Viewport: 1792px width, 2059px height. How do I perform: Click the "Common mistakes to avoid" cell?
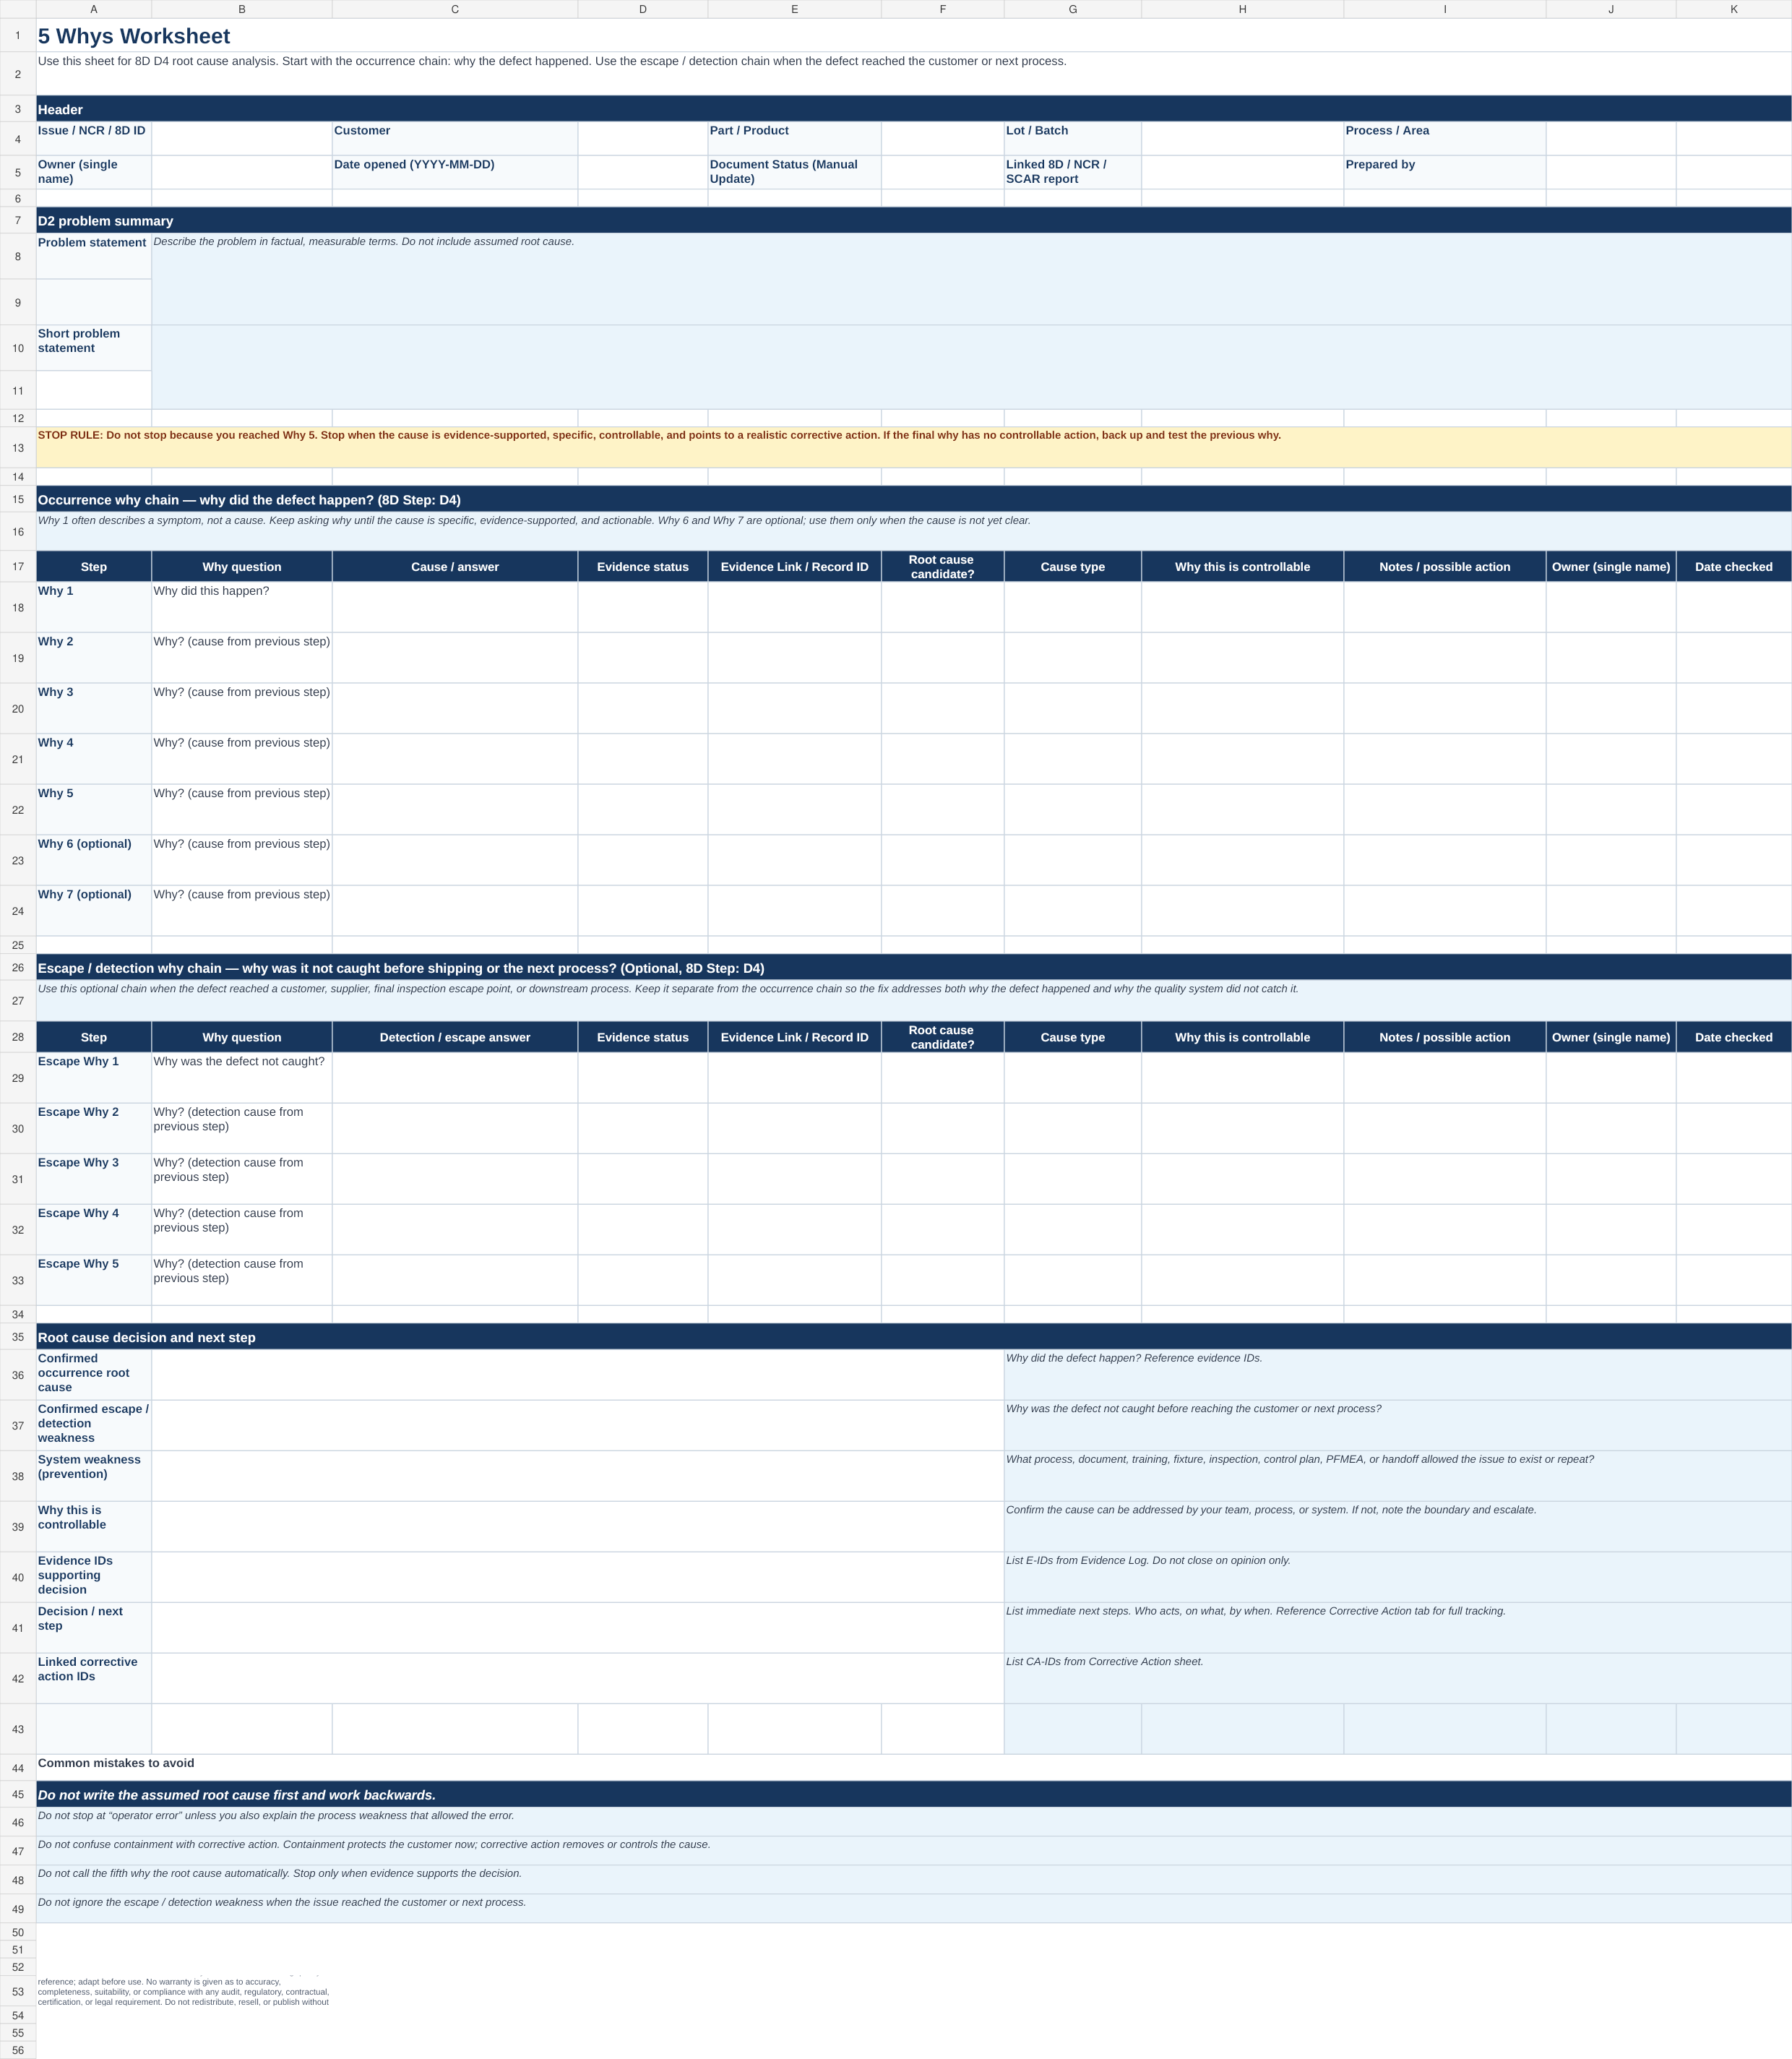[913, 1767]
